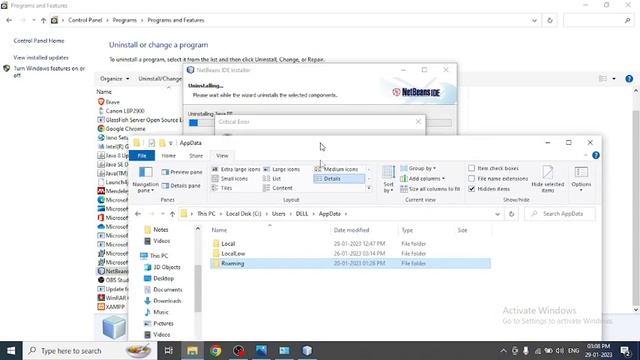The image size is (640, 360).
Task: Select the View ribbon tab
Action: (222, 156)
